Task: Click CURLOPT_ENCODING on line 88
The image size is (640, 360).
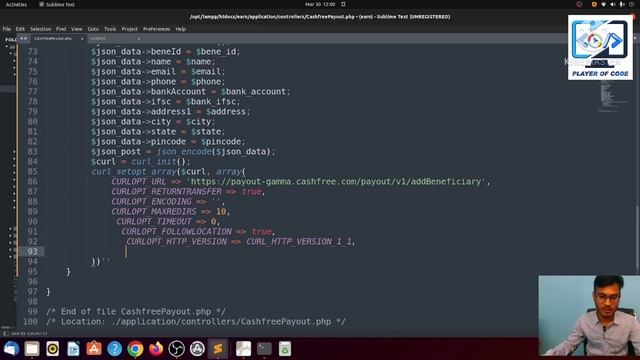Action: (151, 202)
